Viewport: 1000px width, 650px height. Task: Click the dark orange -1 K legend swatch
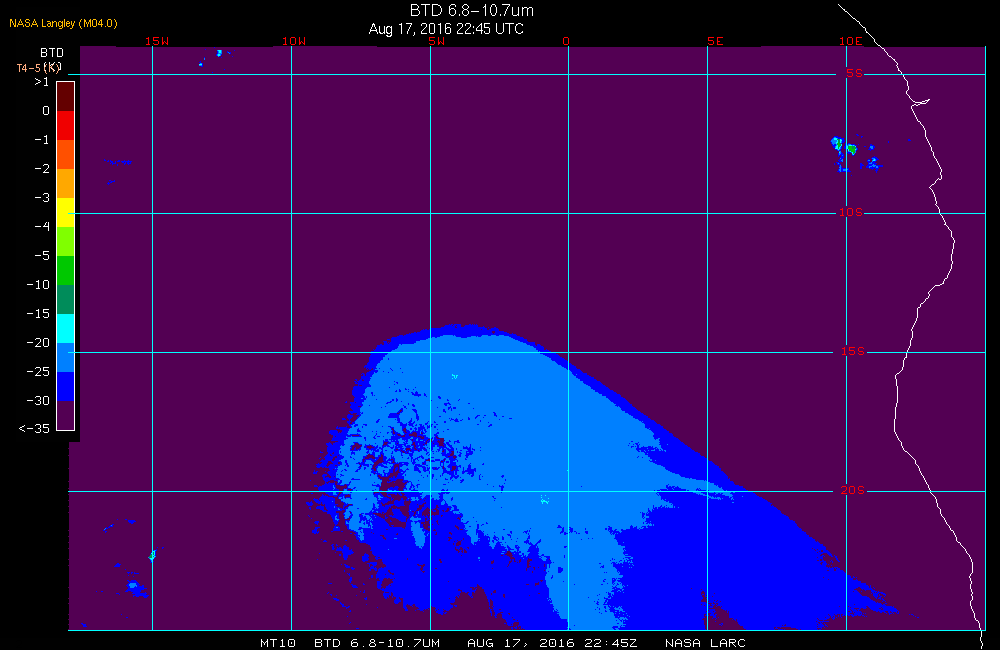click(x=66, y=154)
